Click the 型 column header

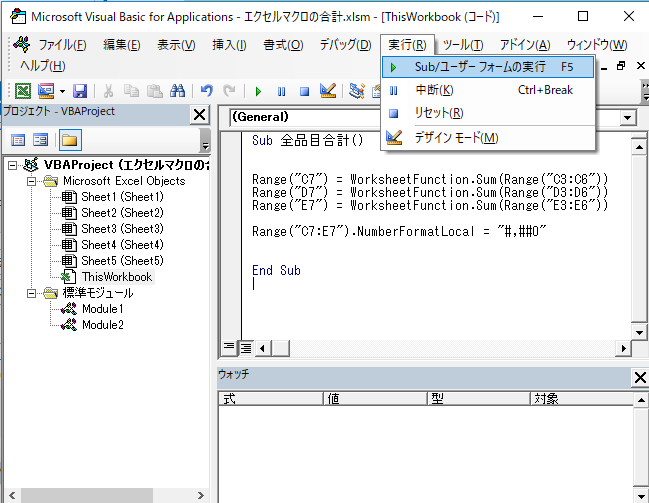(479, 399)
